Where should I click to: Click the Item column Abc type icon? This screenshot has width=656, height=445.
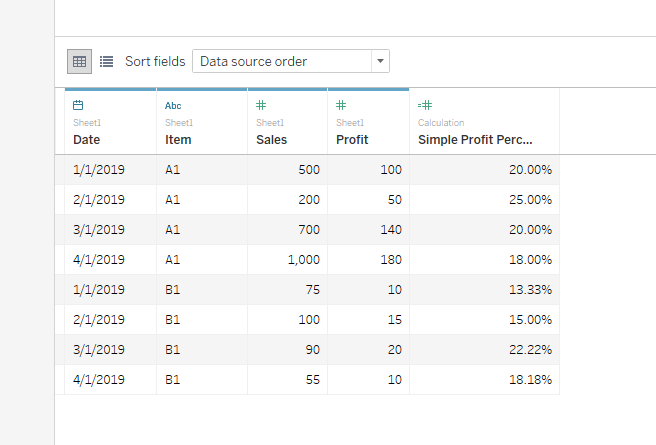173,105
